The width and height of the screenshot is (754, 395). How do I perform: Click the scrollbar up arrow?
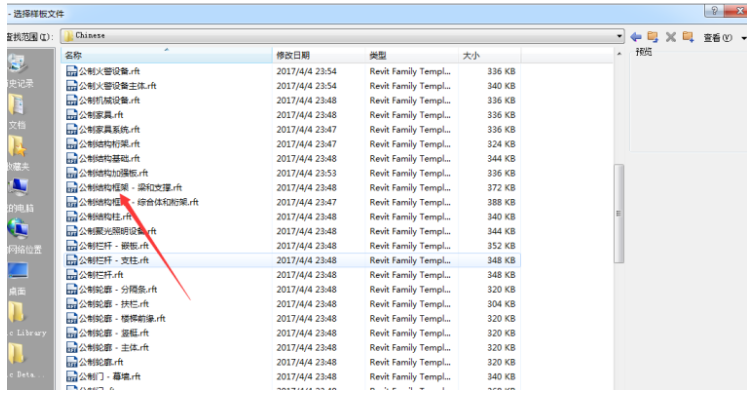pos(619,53)
